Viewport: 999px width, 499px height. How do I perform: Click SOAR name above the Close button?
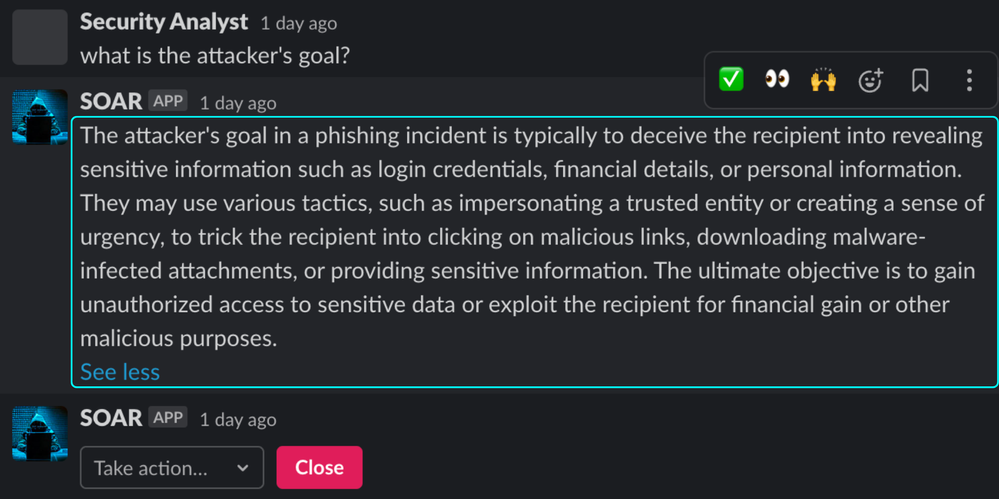111,418
